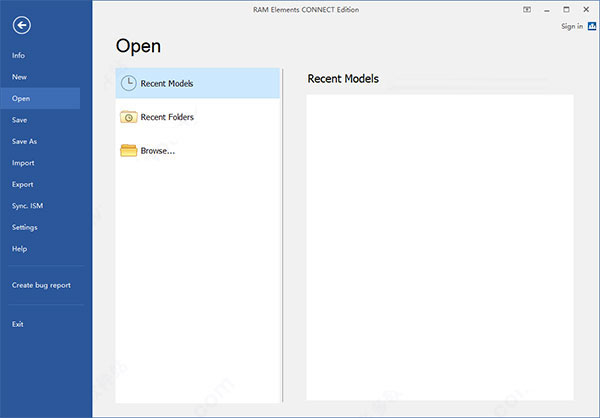Select New in the sidebar
The height and width of the screenshot is (418, 600).
click(19, 77)
